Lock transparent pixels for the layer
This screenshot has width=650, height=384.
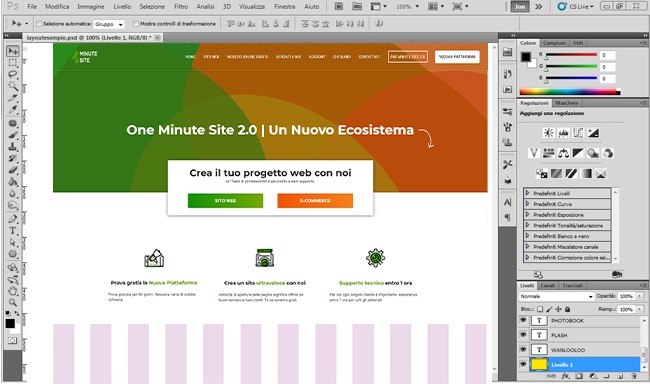point(540,309)
